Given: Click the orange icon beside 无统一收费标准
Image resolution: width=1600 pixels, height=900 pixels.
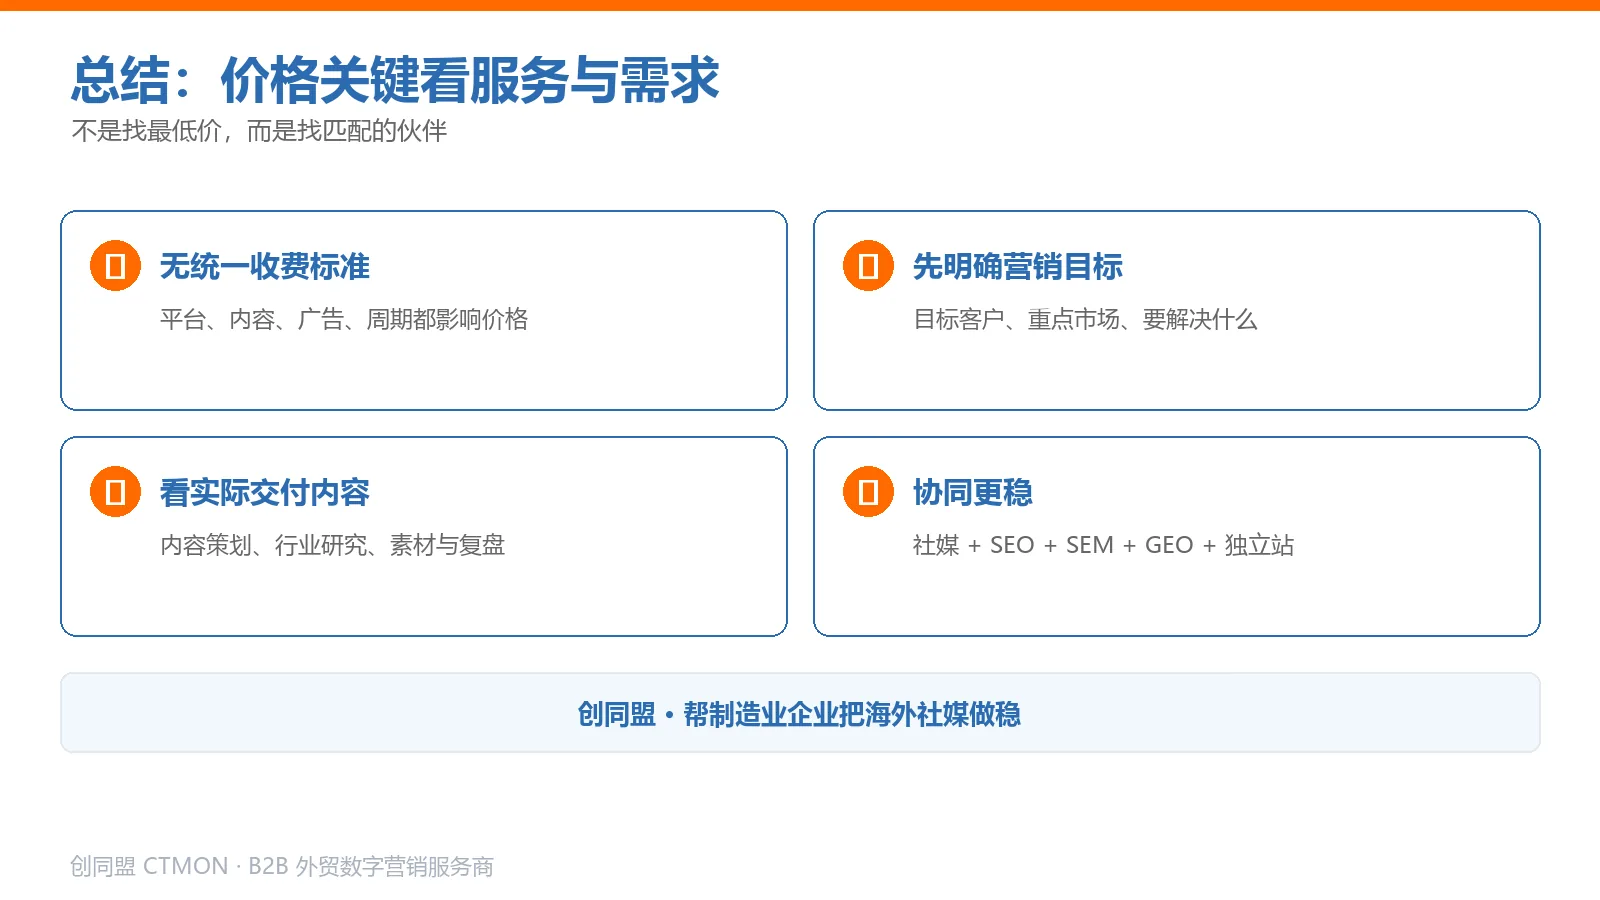Looking at the screenshot, I should (x=115, y=266).
